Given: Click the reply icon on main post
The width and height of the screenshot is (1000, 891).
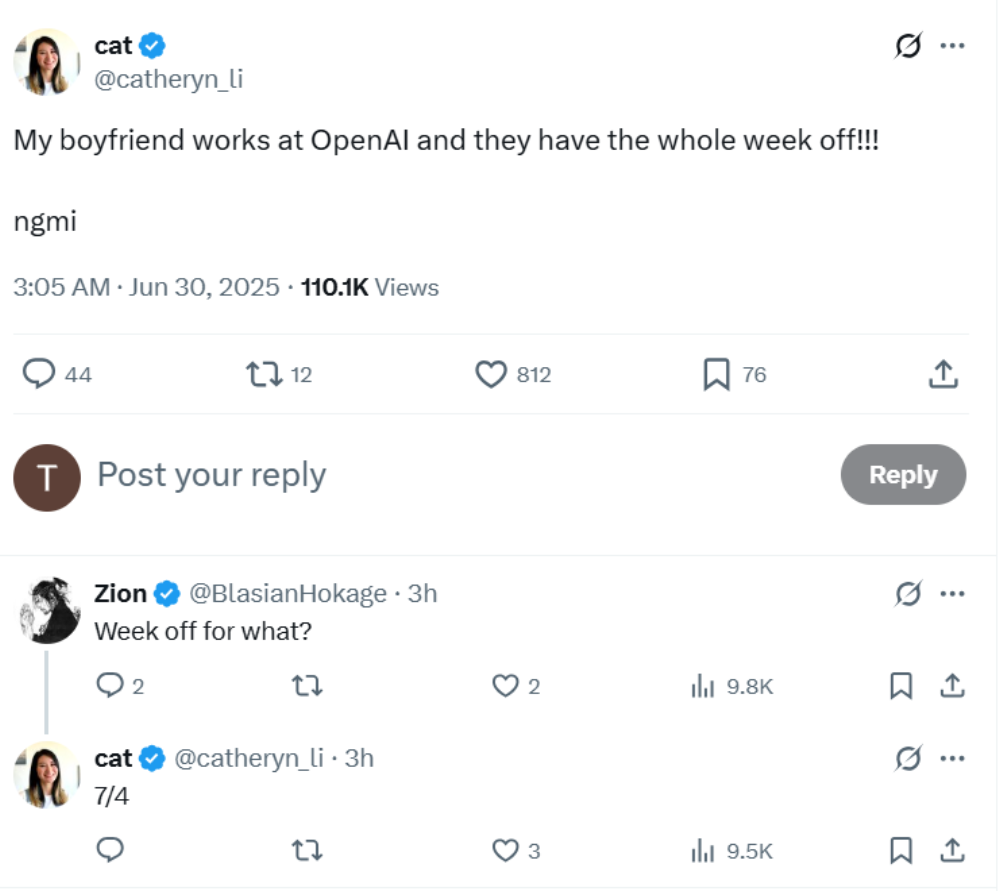Looking at the screenshot, I should coord(39,375).
